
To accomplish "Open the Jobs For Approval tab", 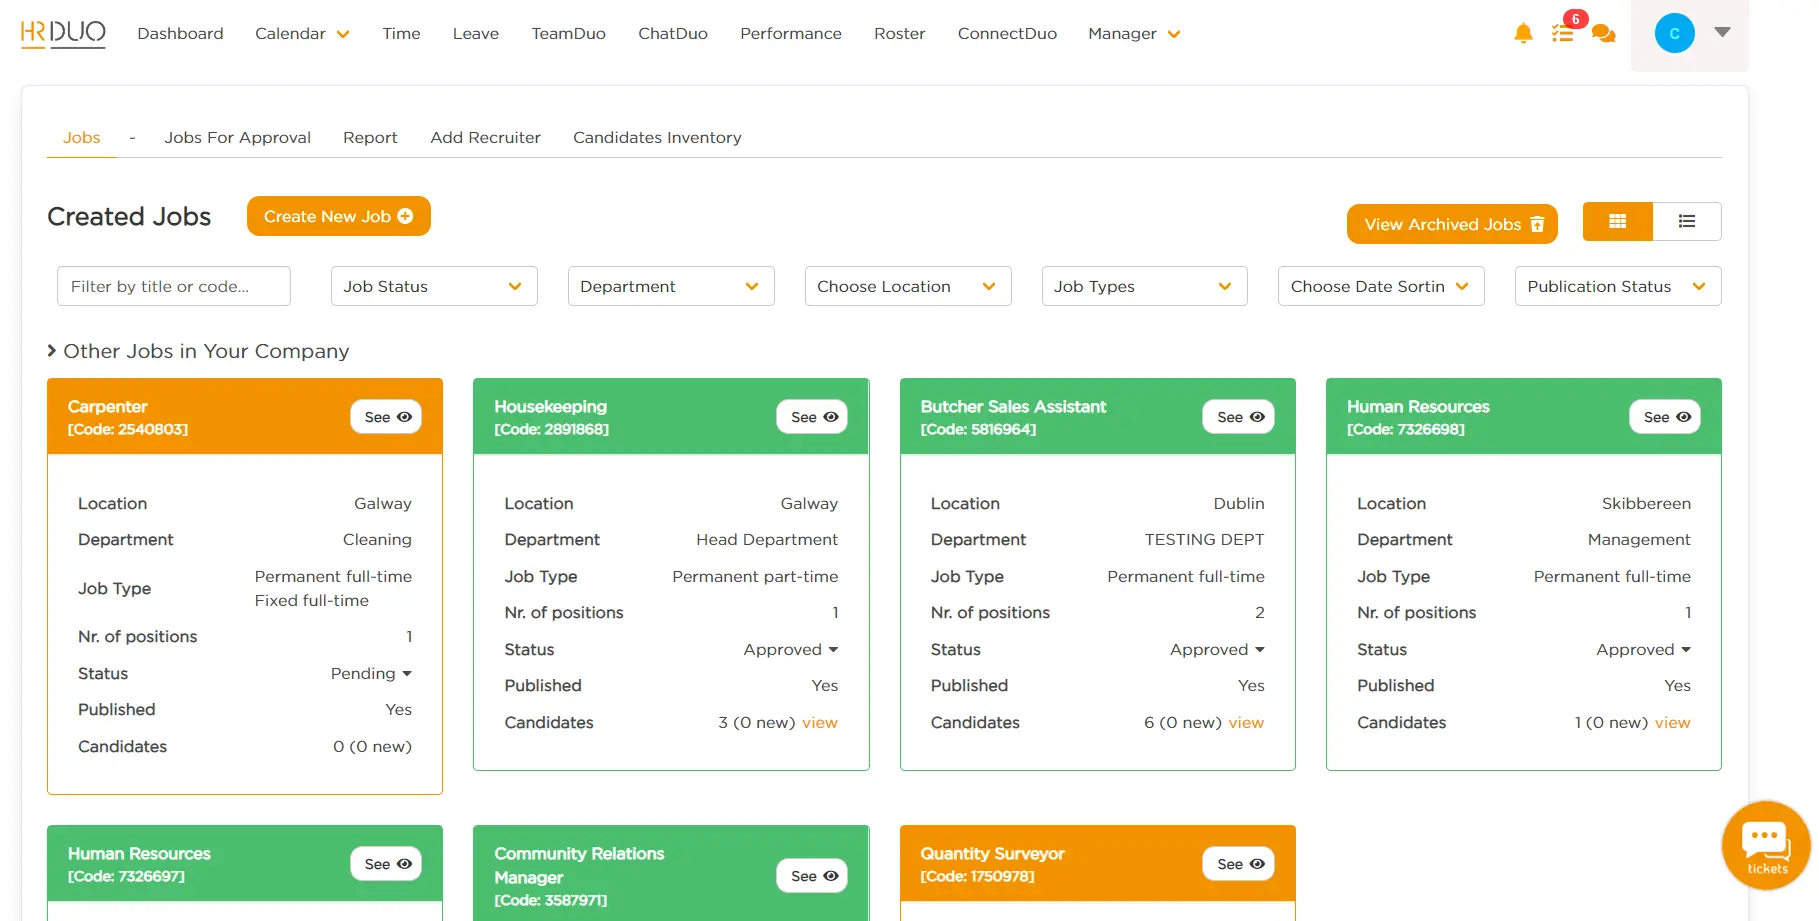I will coord(237,138).
